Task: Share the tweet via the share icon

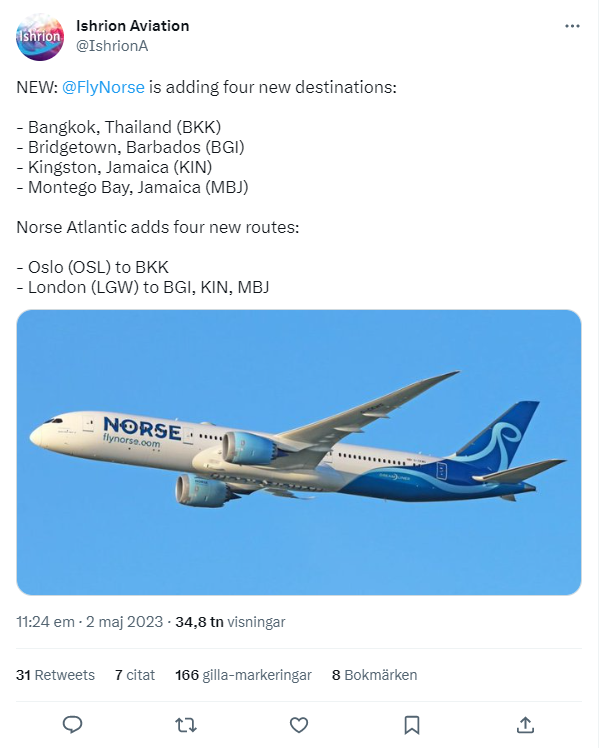Action: point(525,724)
